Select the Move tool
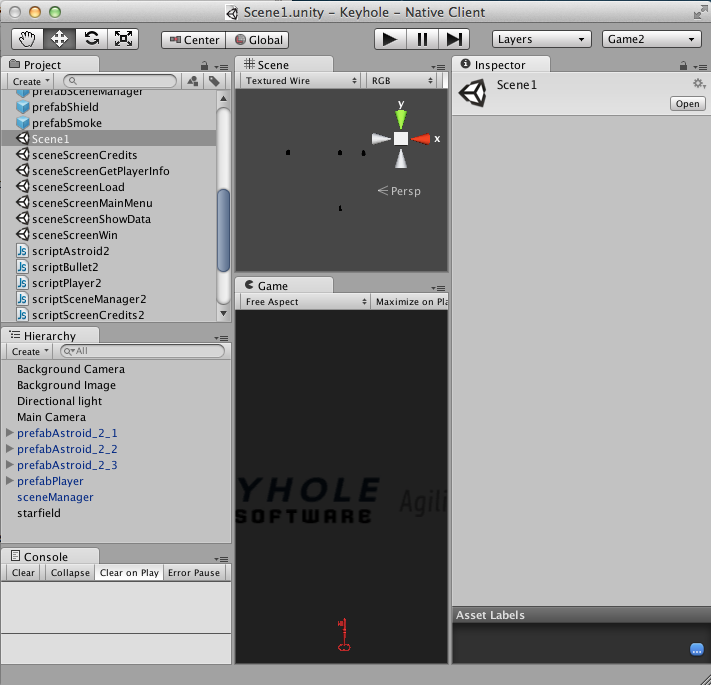Screen dimensions: 711x685 click(59, 39)
